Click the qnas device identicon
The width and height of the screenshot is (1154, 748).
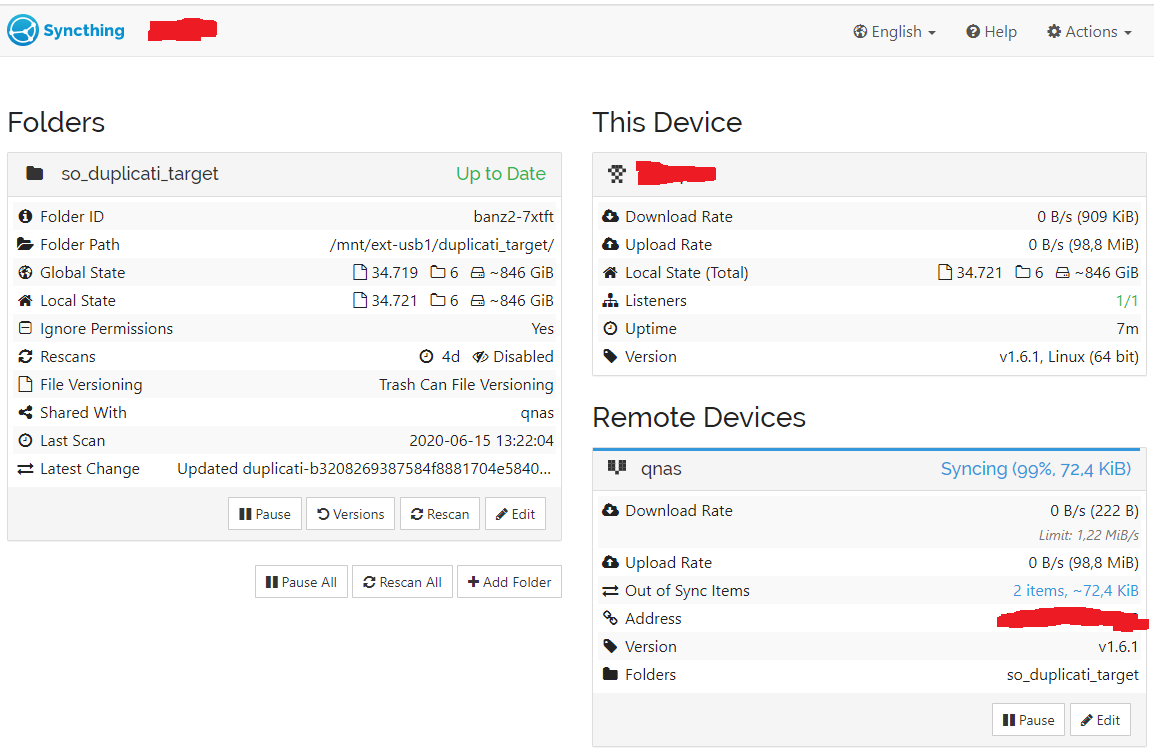pos(617,467)
